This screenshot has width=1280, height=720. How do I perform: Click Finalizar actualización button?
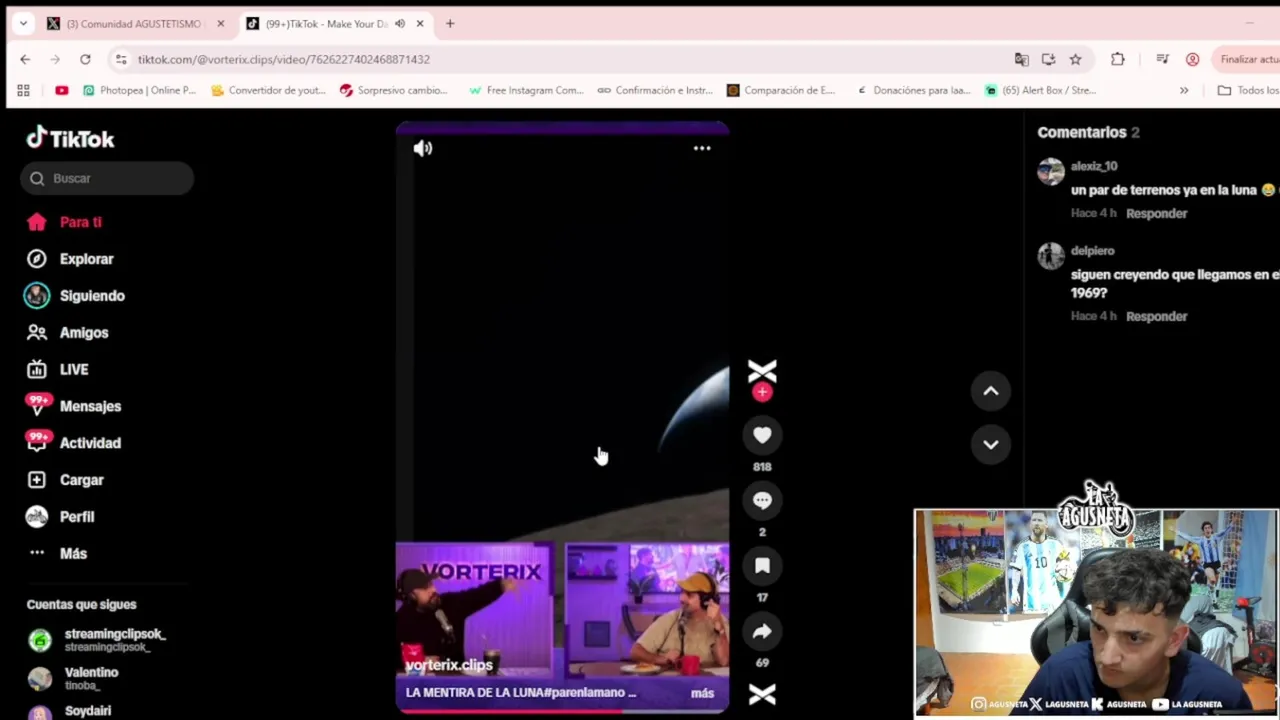pyautogui.click(x=1247, y=60)
